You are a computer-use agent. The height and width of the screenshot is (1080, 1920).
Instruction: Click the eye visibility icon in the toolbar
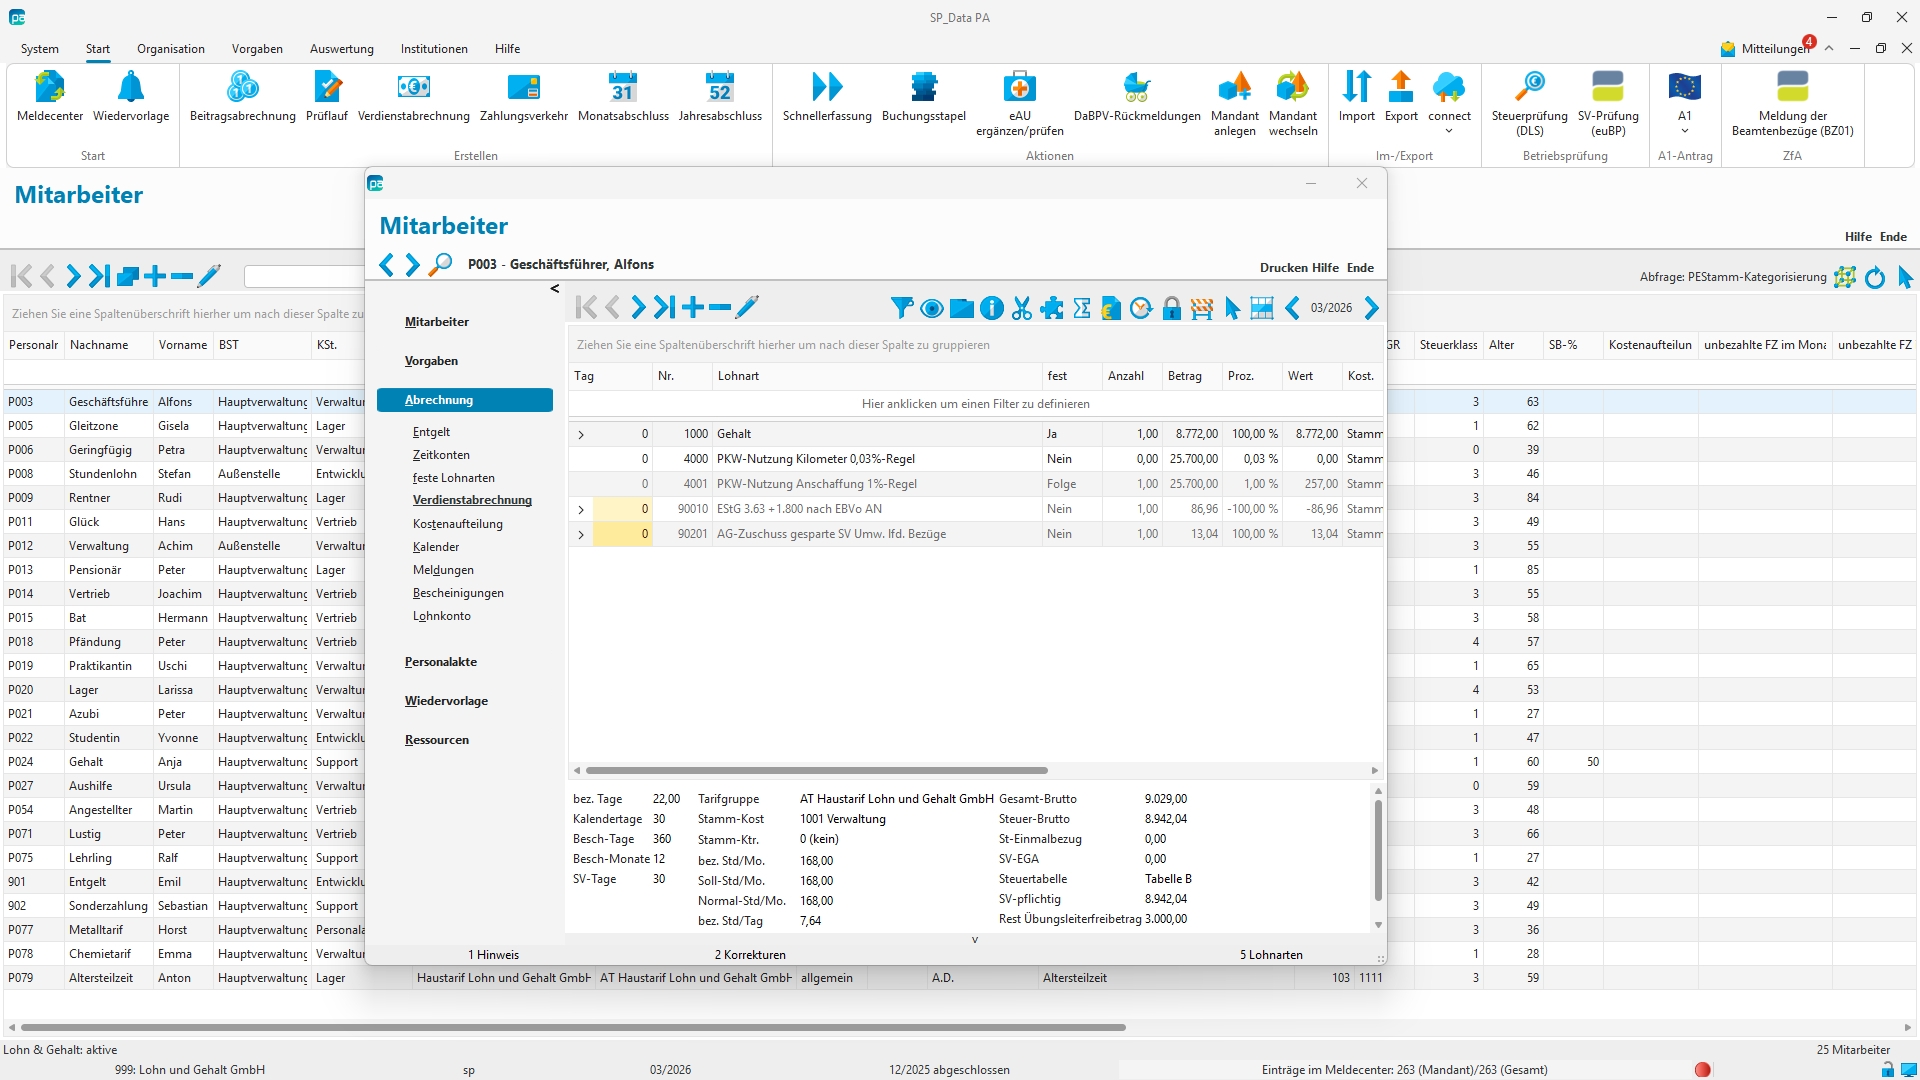931,308
